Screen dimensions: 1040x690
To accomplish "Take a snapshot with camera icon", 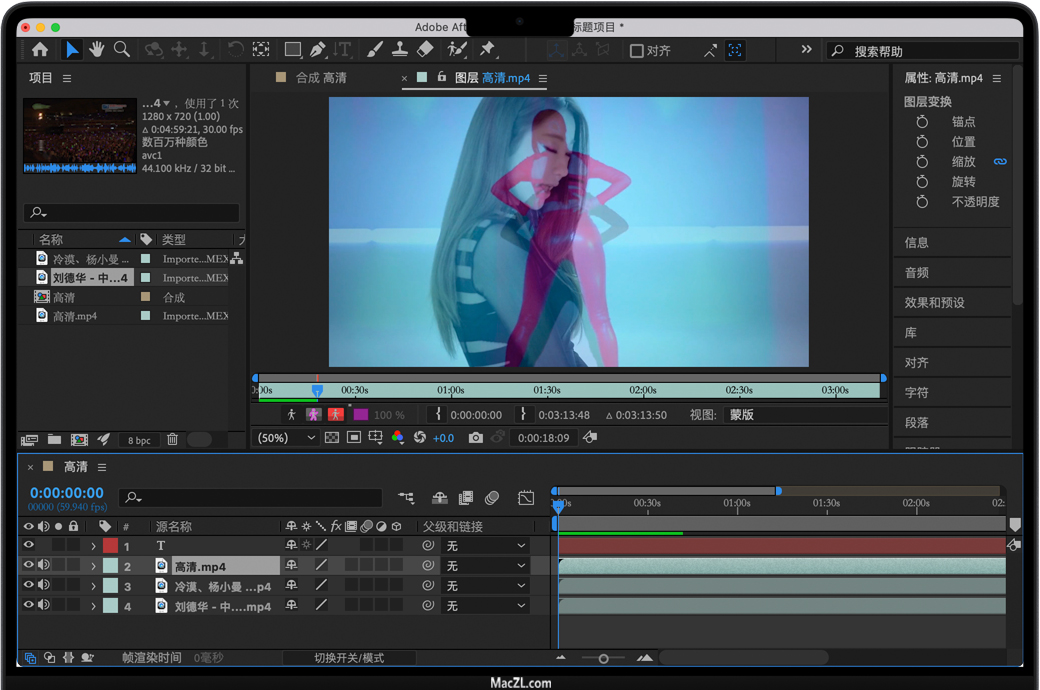I will pos(475,438).
